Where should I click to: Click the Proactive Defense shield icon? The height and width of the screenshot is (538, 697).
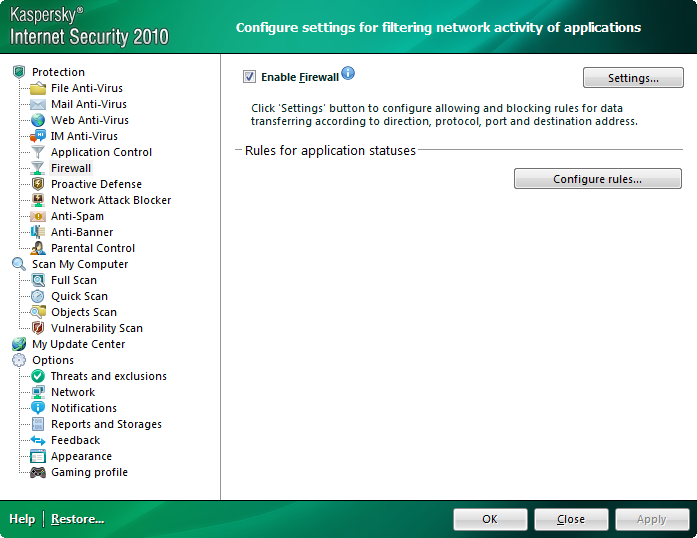(x=38, y=184)
